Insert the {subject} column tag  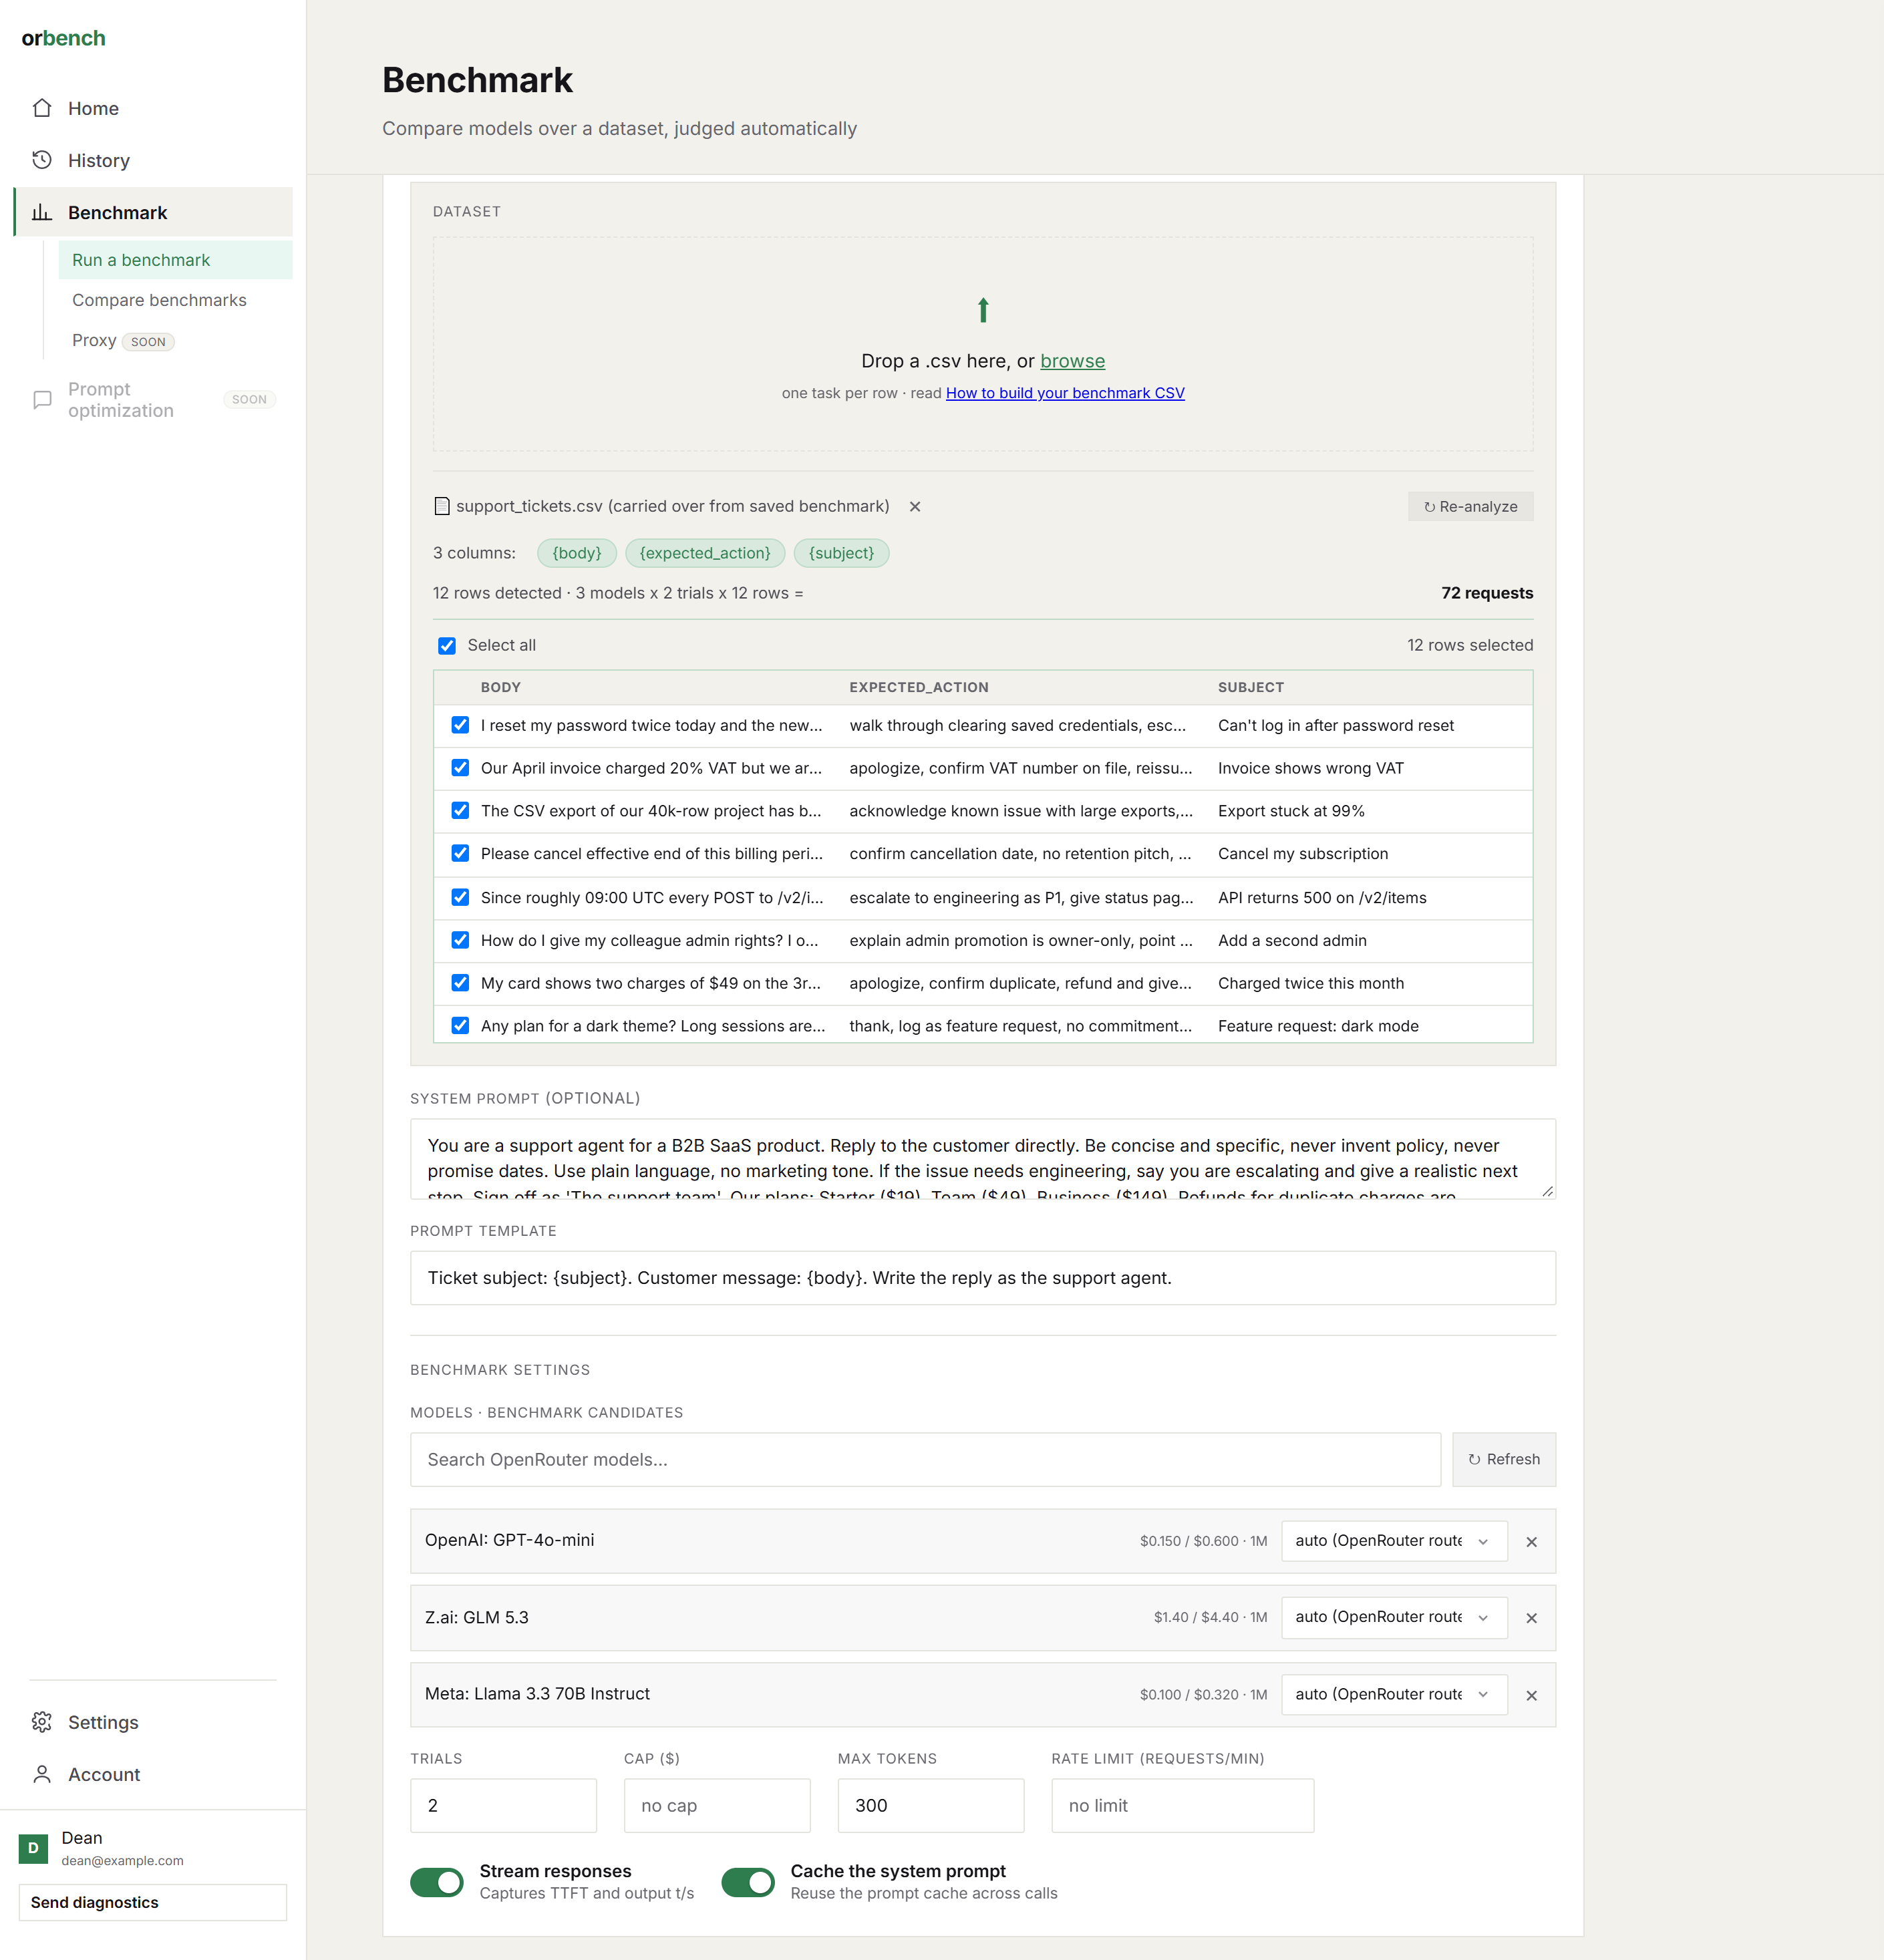(841, 553)
